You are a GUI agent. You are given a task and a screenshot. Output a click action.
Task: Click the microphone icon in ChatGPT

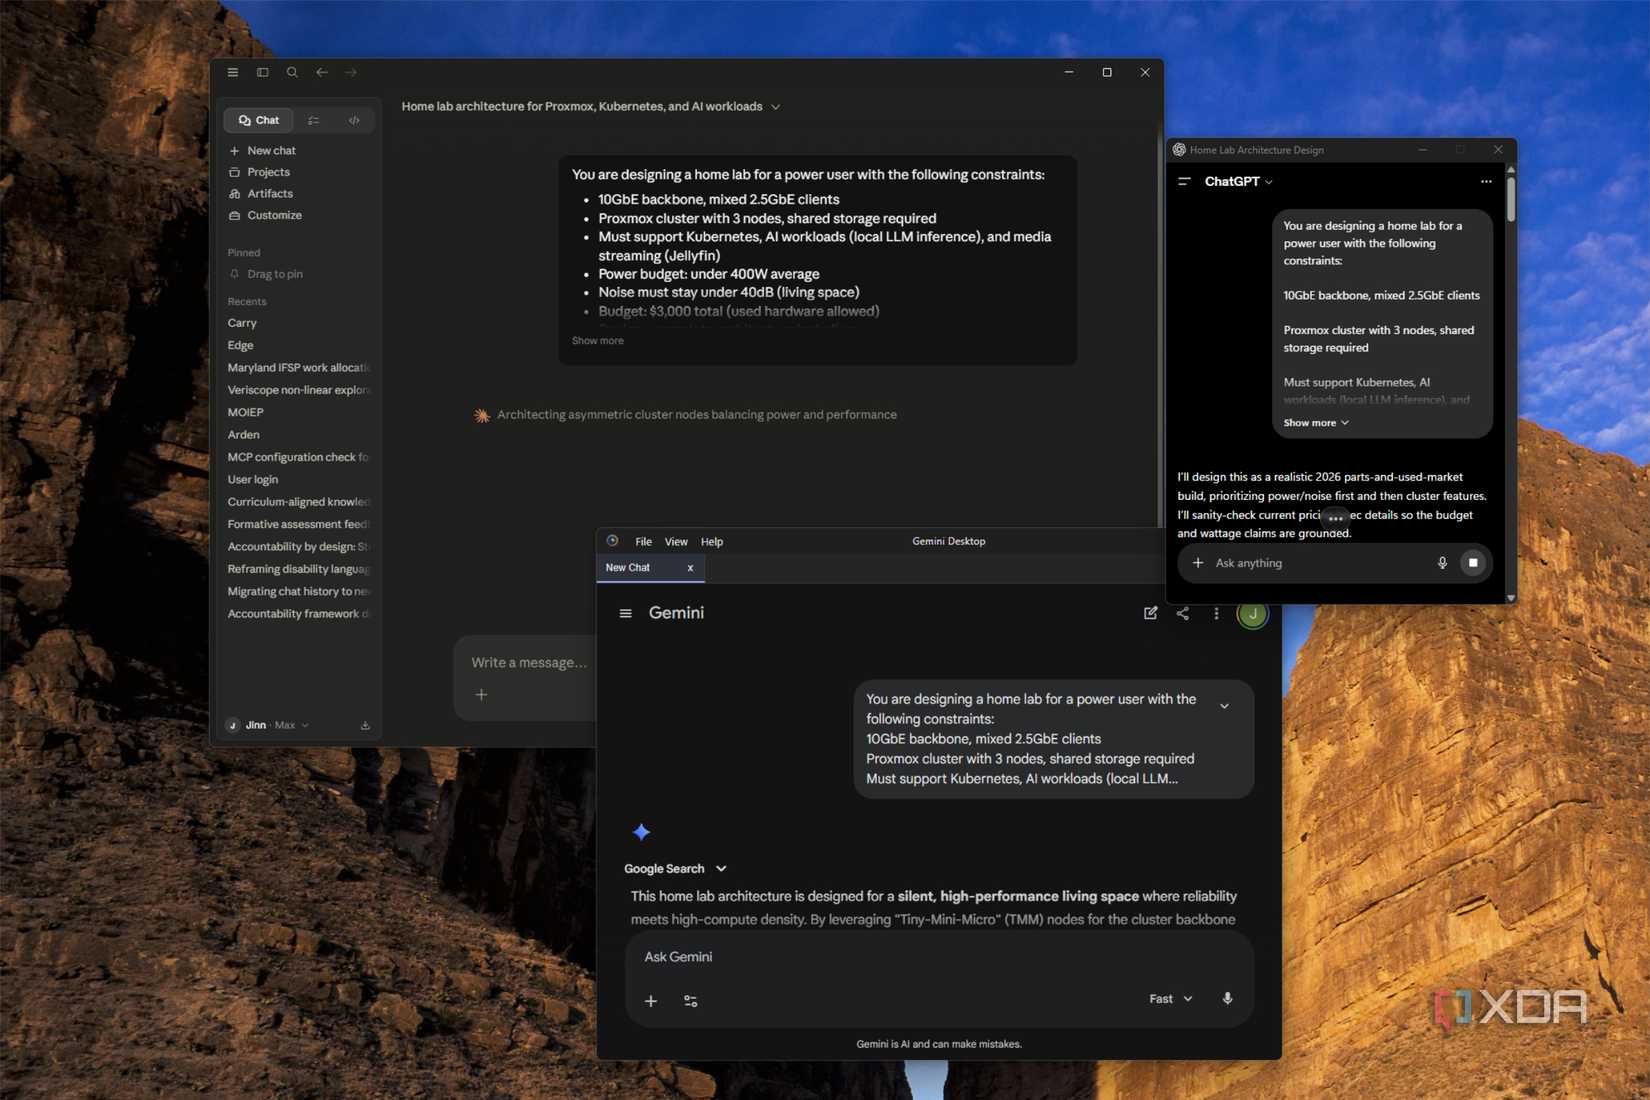tap(1442, 563)
